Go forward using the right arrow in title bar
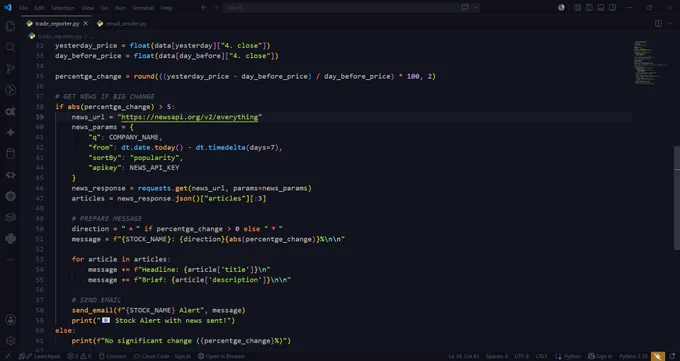Image resolution: width=680 pixels, height=361 pixels. click(x=216, y=7)
